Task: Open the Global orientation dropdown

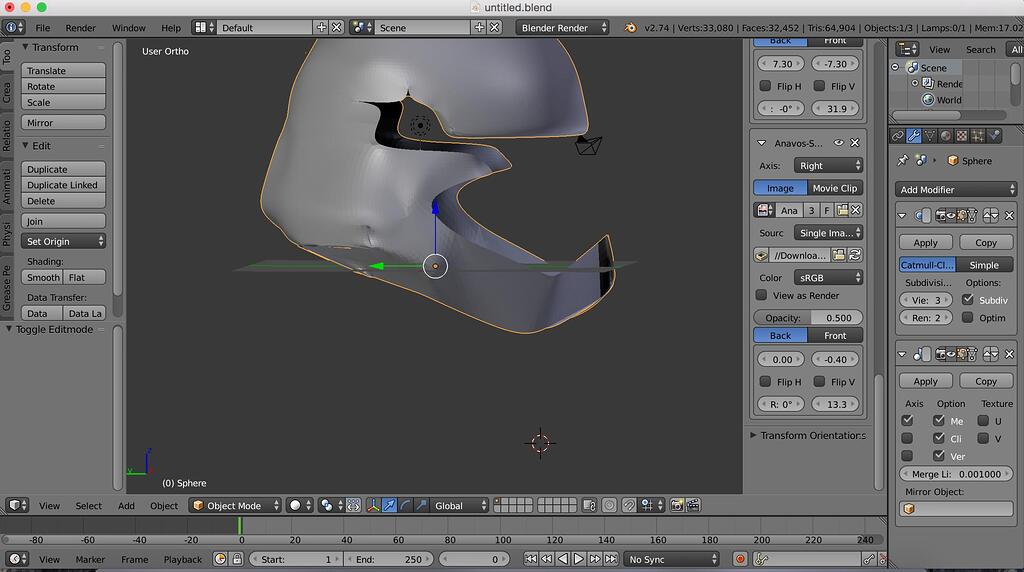Action: point(460,505)
